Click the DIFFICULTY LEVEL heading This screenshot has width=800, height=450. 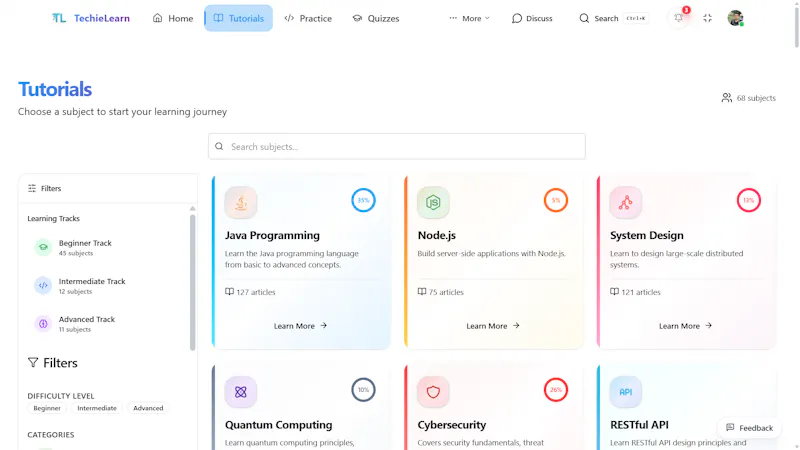pos(61,396)
